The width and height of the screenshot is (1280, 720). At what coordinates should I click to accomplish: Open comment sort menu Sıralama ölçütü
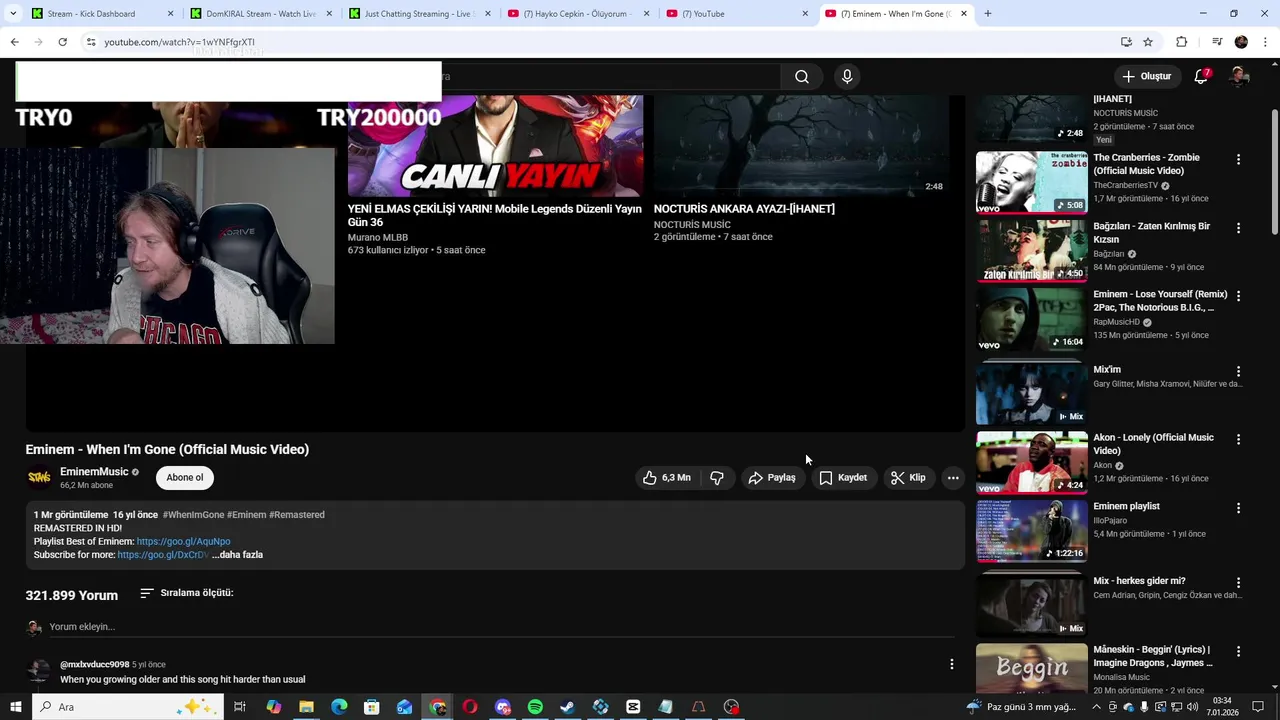tap(186, 593)
